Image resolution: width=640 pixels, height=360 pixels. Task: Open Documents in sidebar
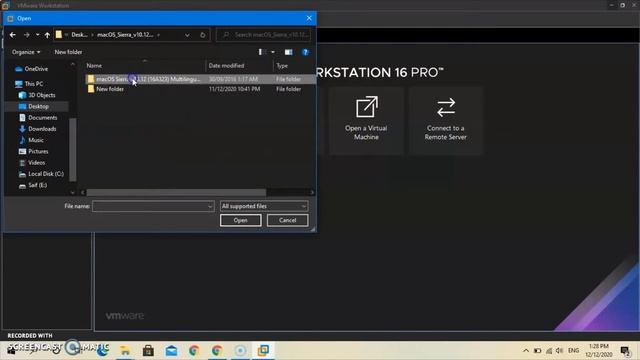pyautogui.click(x=38, y=118)
